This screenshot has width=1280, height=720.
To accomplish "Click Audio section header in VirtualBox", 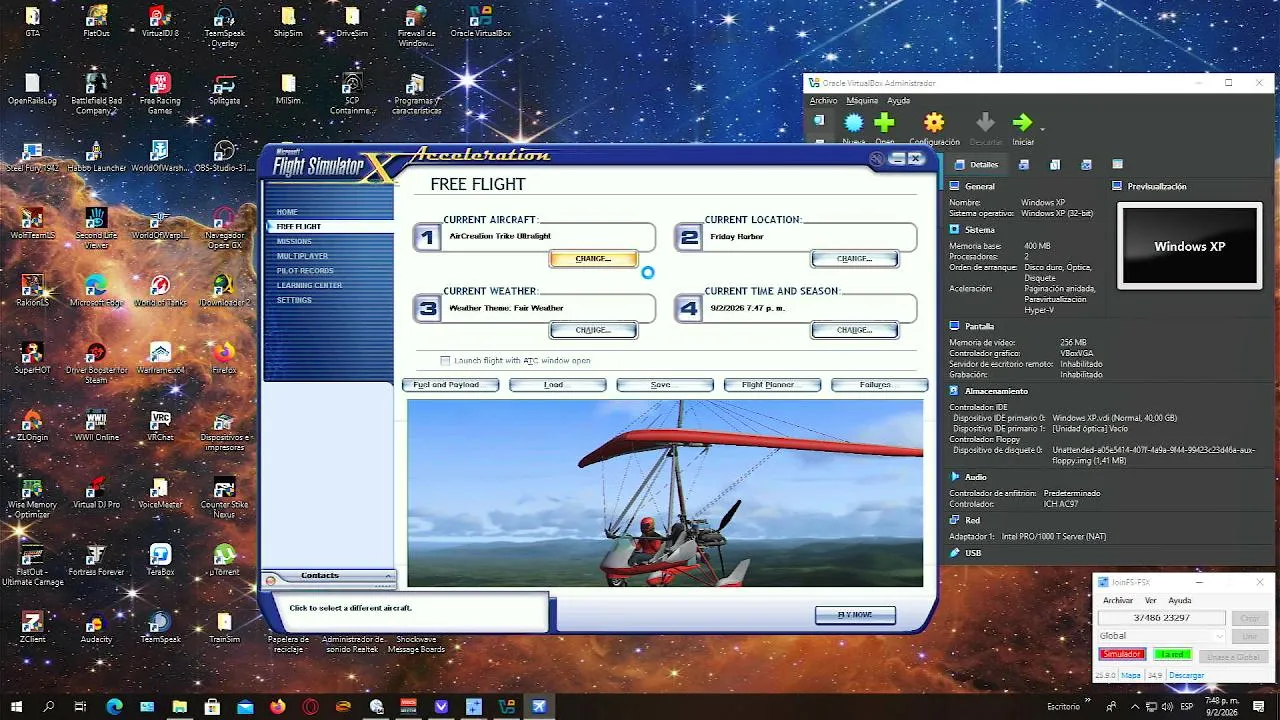I will 975,477.
